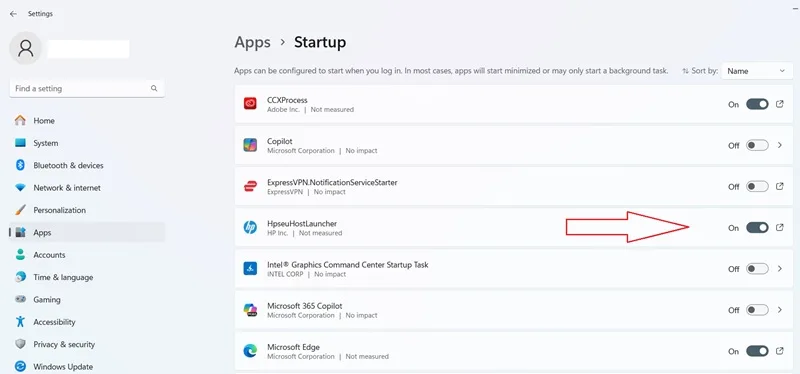Open the Sort by Name dropdown
Image resolution: width=800 pixels, height=374 pixels.
point(757,71)
